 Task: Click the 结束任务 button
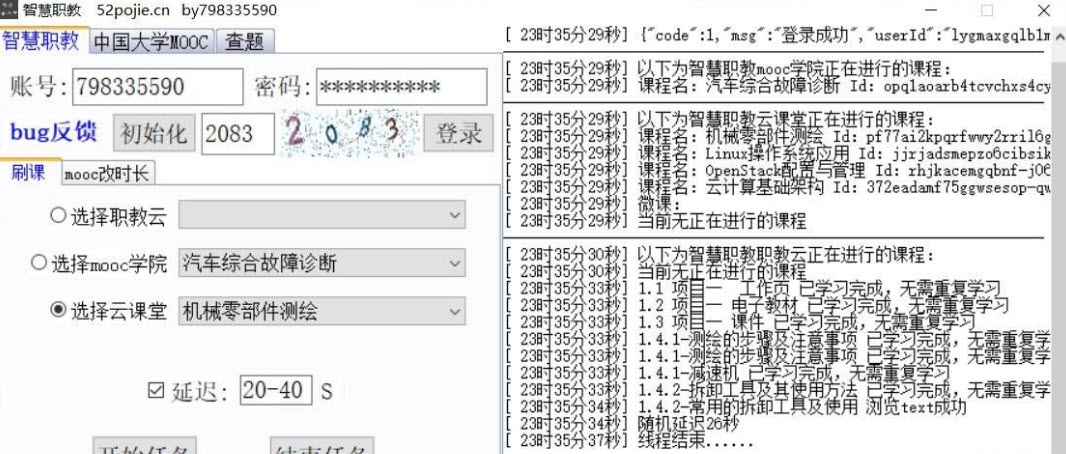click(x=322, y=447)
